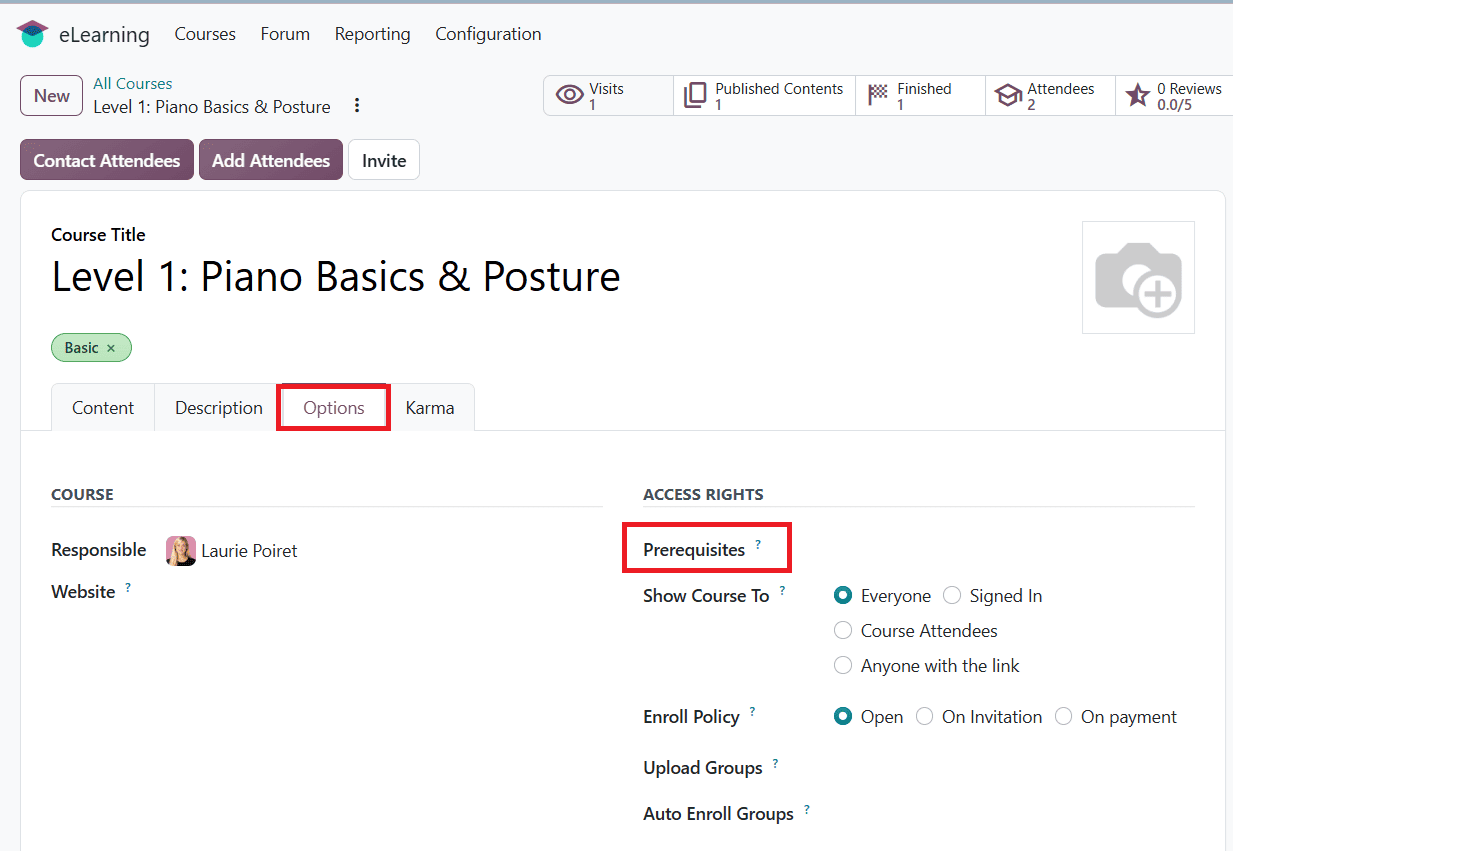The width and height of the screenshot is (1465, 851).
Task: Click the New button
Action: click(52, 96)
